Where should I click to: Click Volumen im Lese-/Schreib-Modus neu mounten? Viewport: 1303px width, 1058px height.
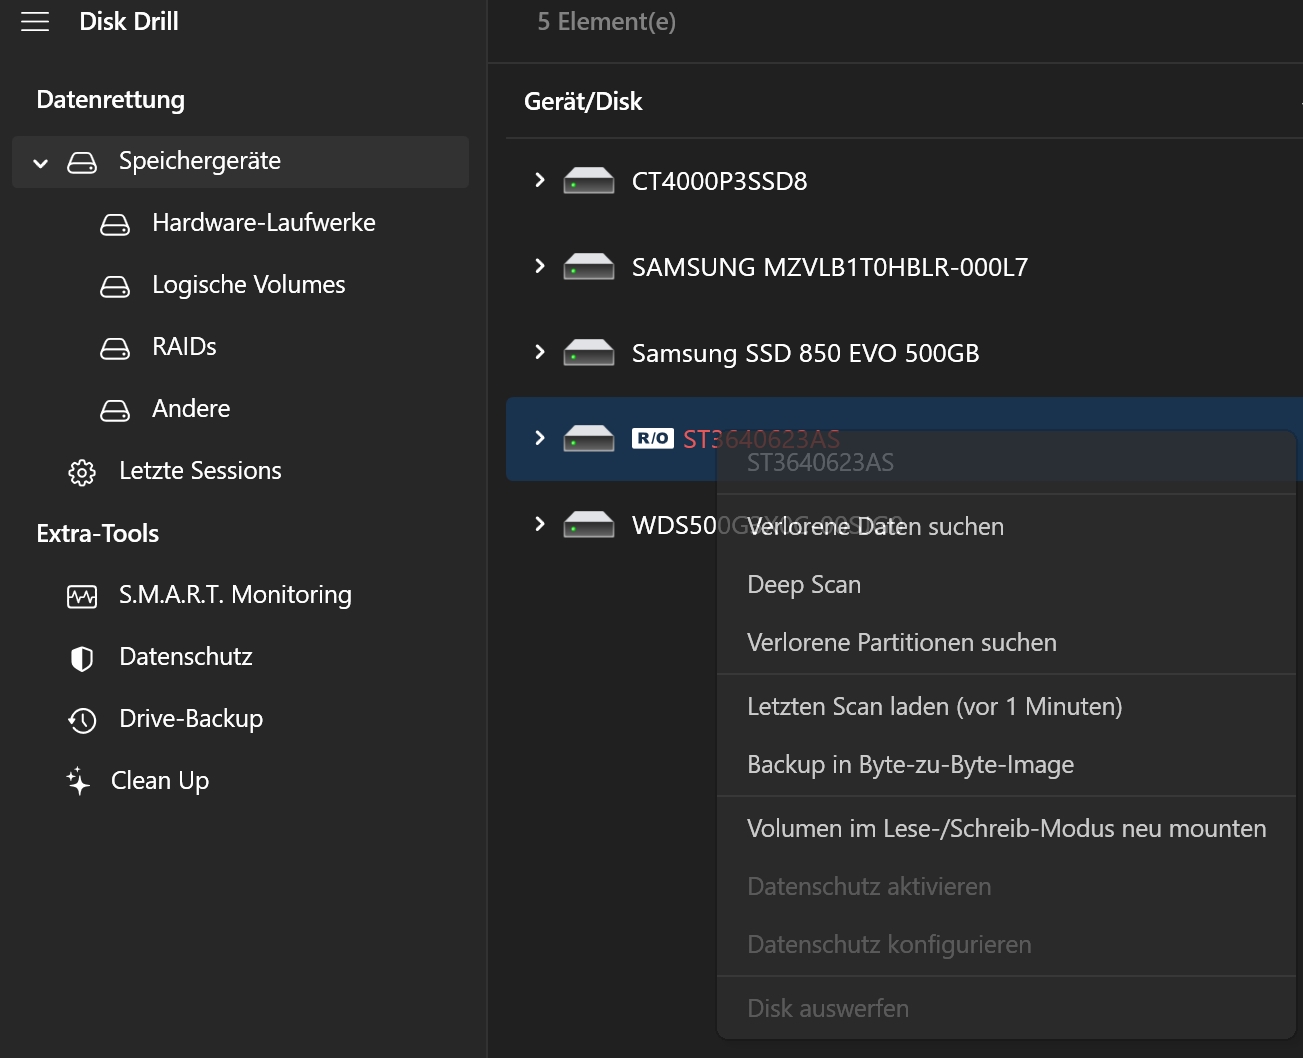1006,829
